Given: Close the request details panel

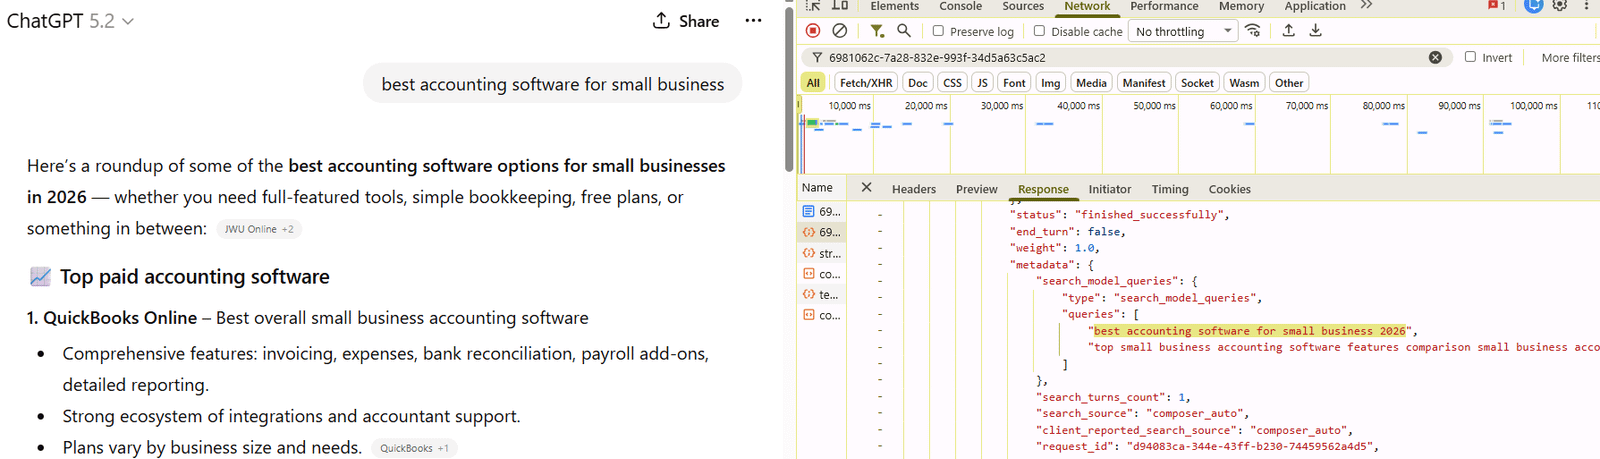Looking at the screenshot, I should coord(866,187).
